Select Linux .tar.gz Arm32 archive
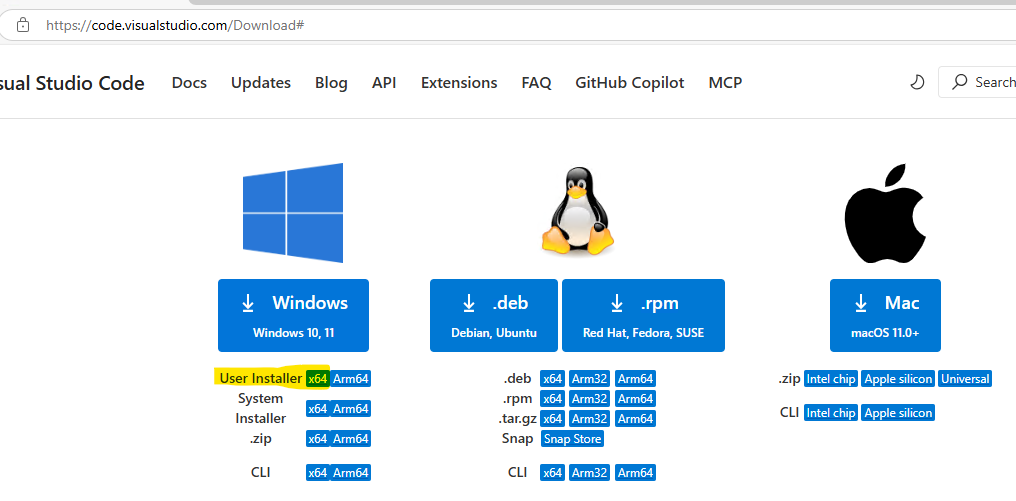Viewport: 1016px width, 501px height. click(x=590, y=419)
